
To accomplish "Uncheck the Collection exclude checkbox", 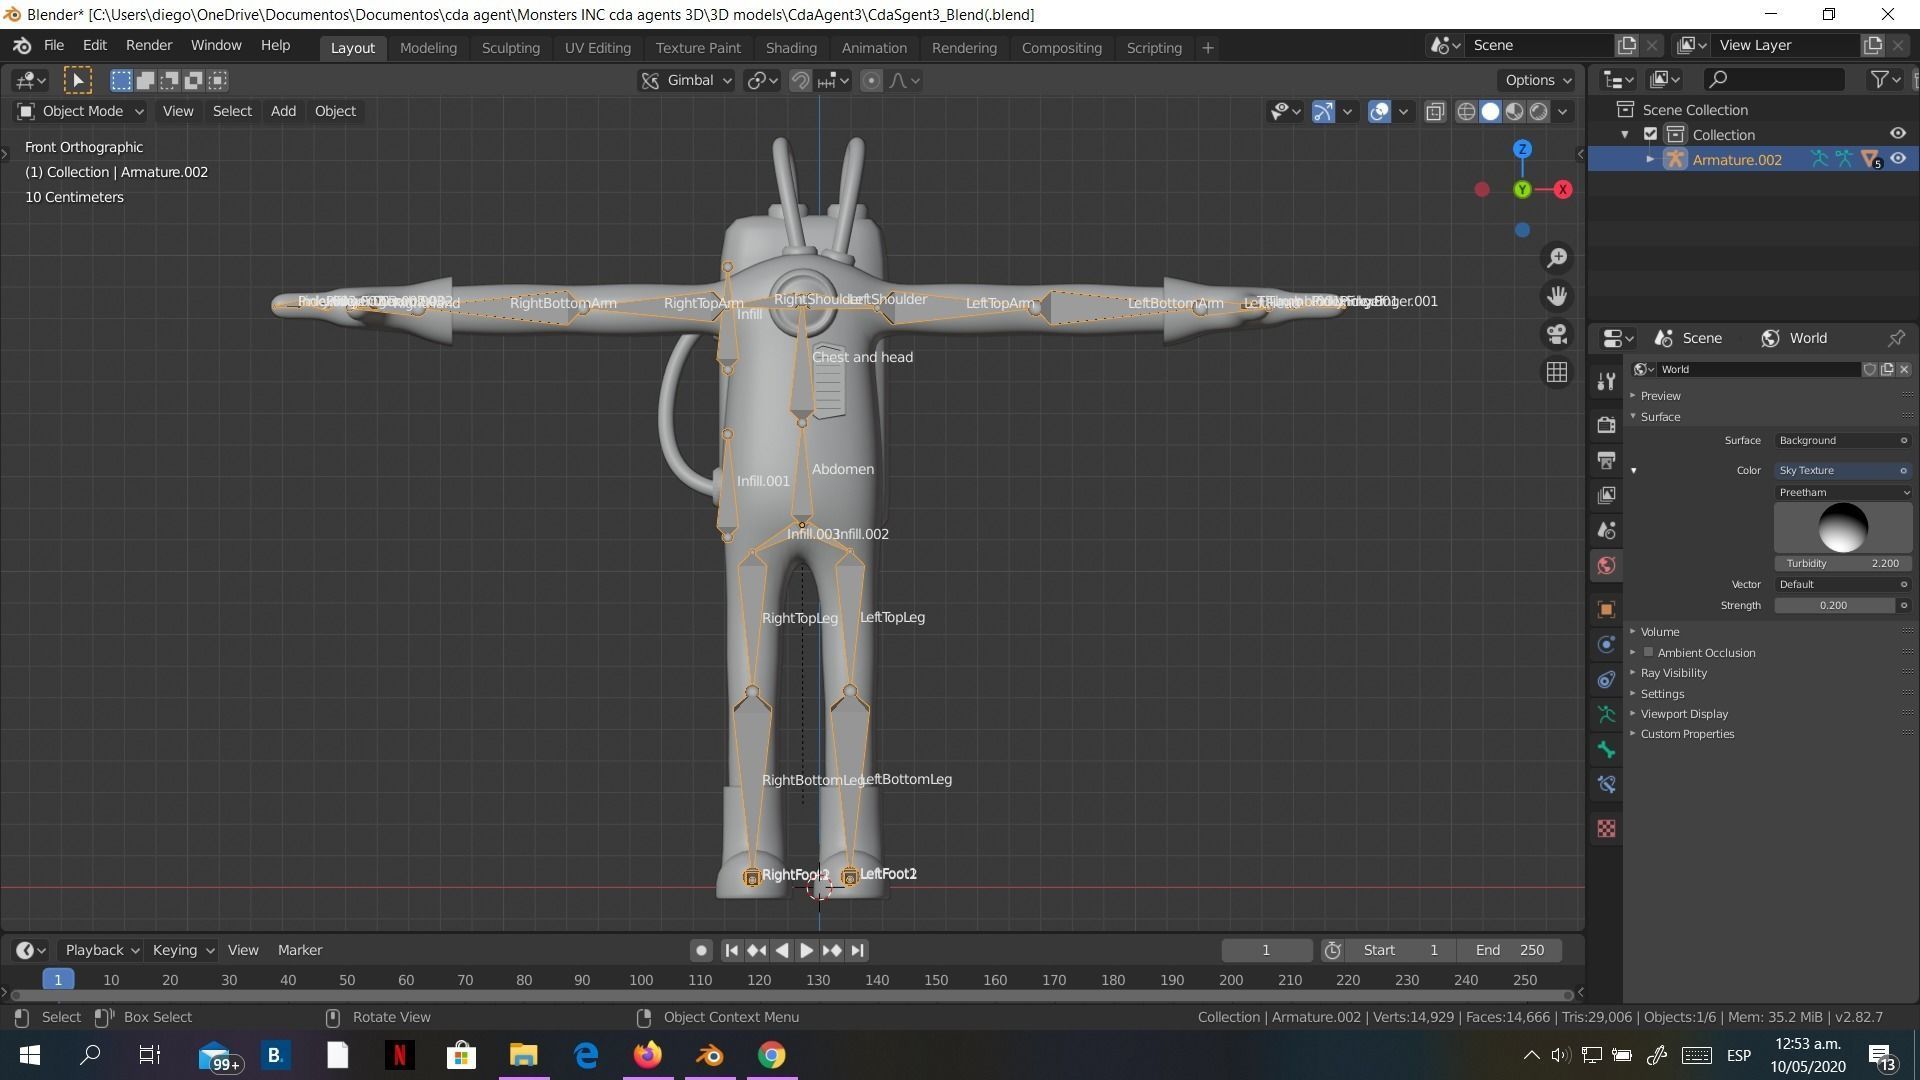I will 1651,134.
